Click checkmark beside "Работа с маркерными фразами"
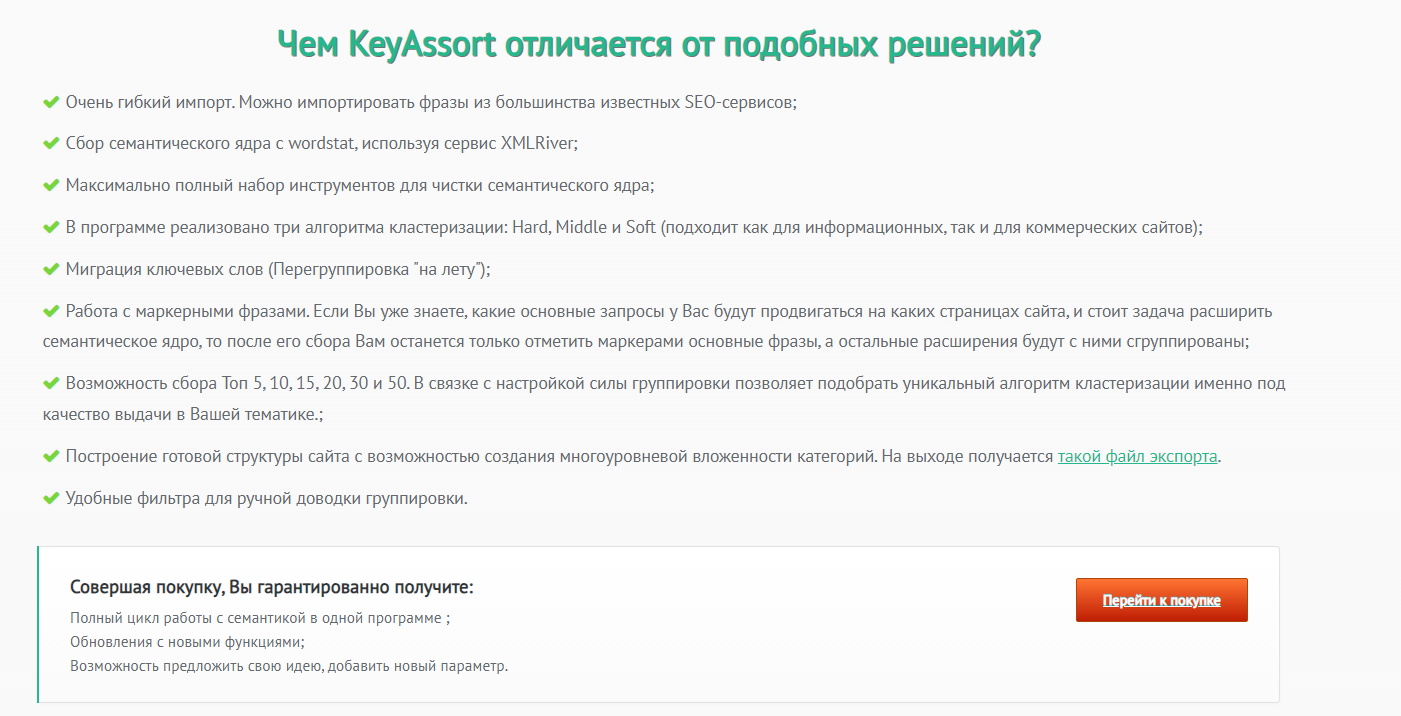The width and height of the screenshot is (1401, 716). (x=51, y=312)
